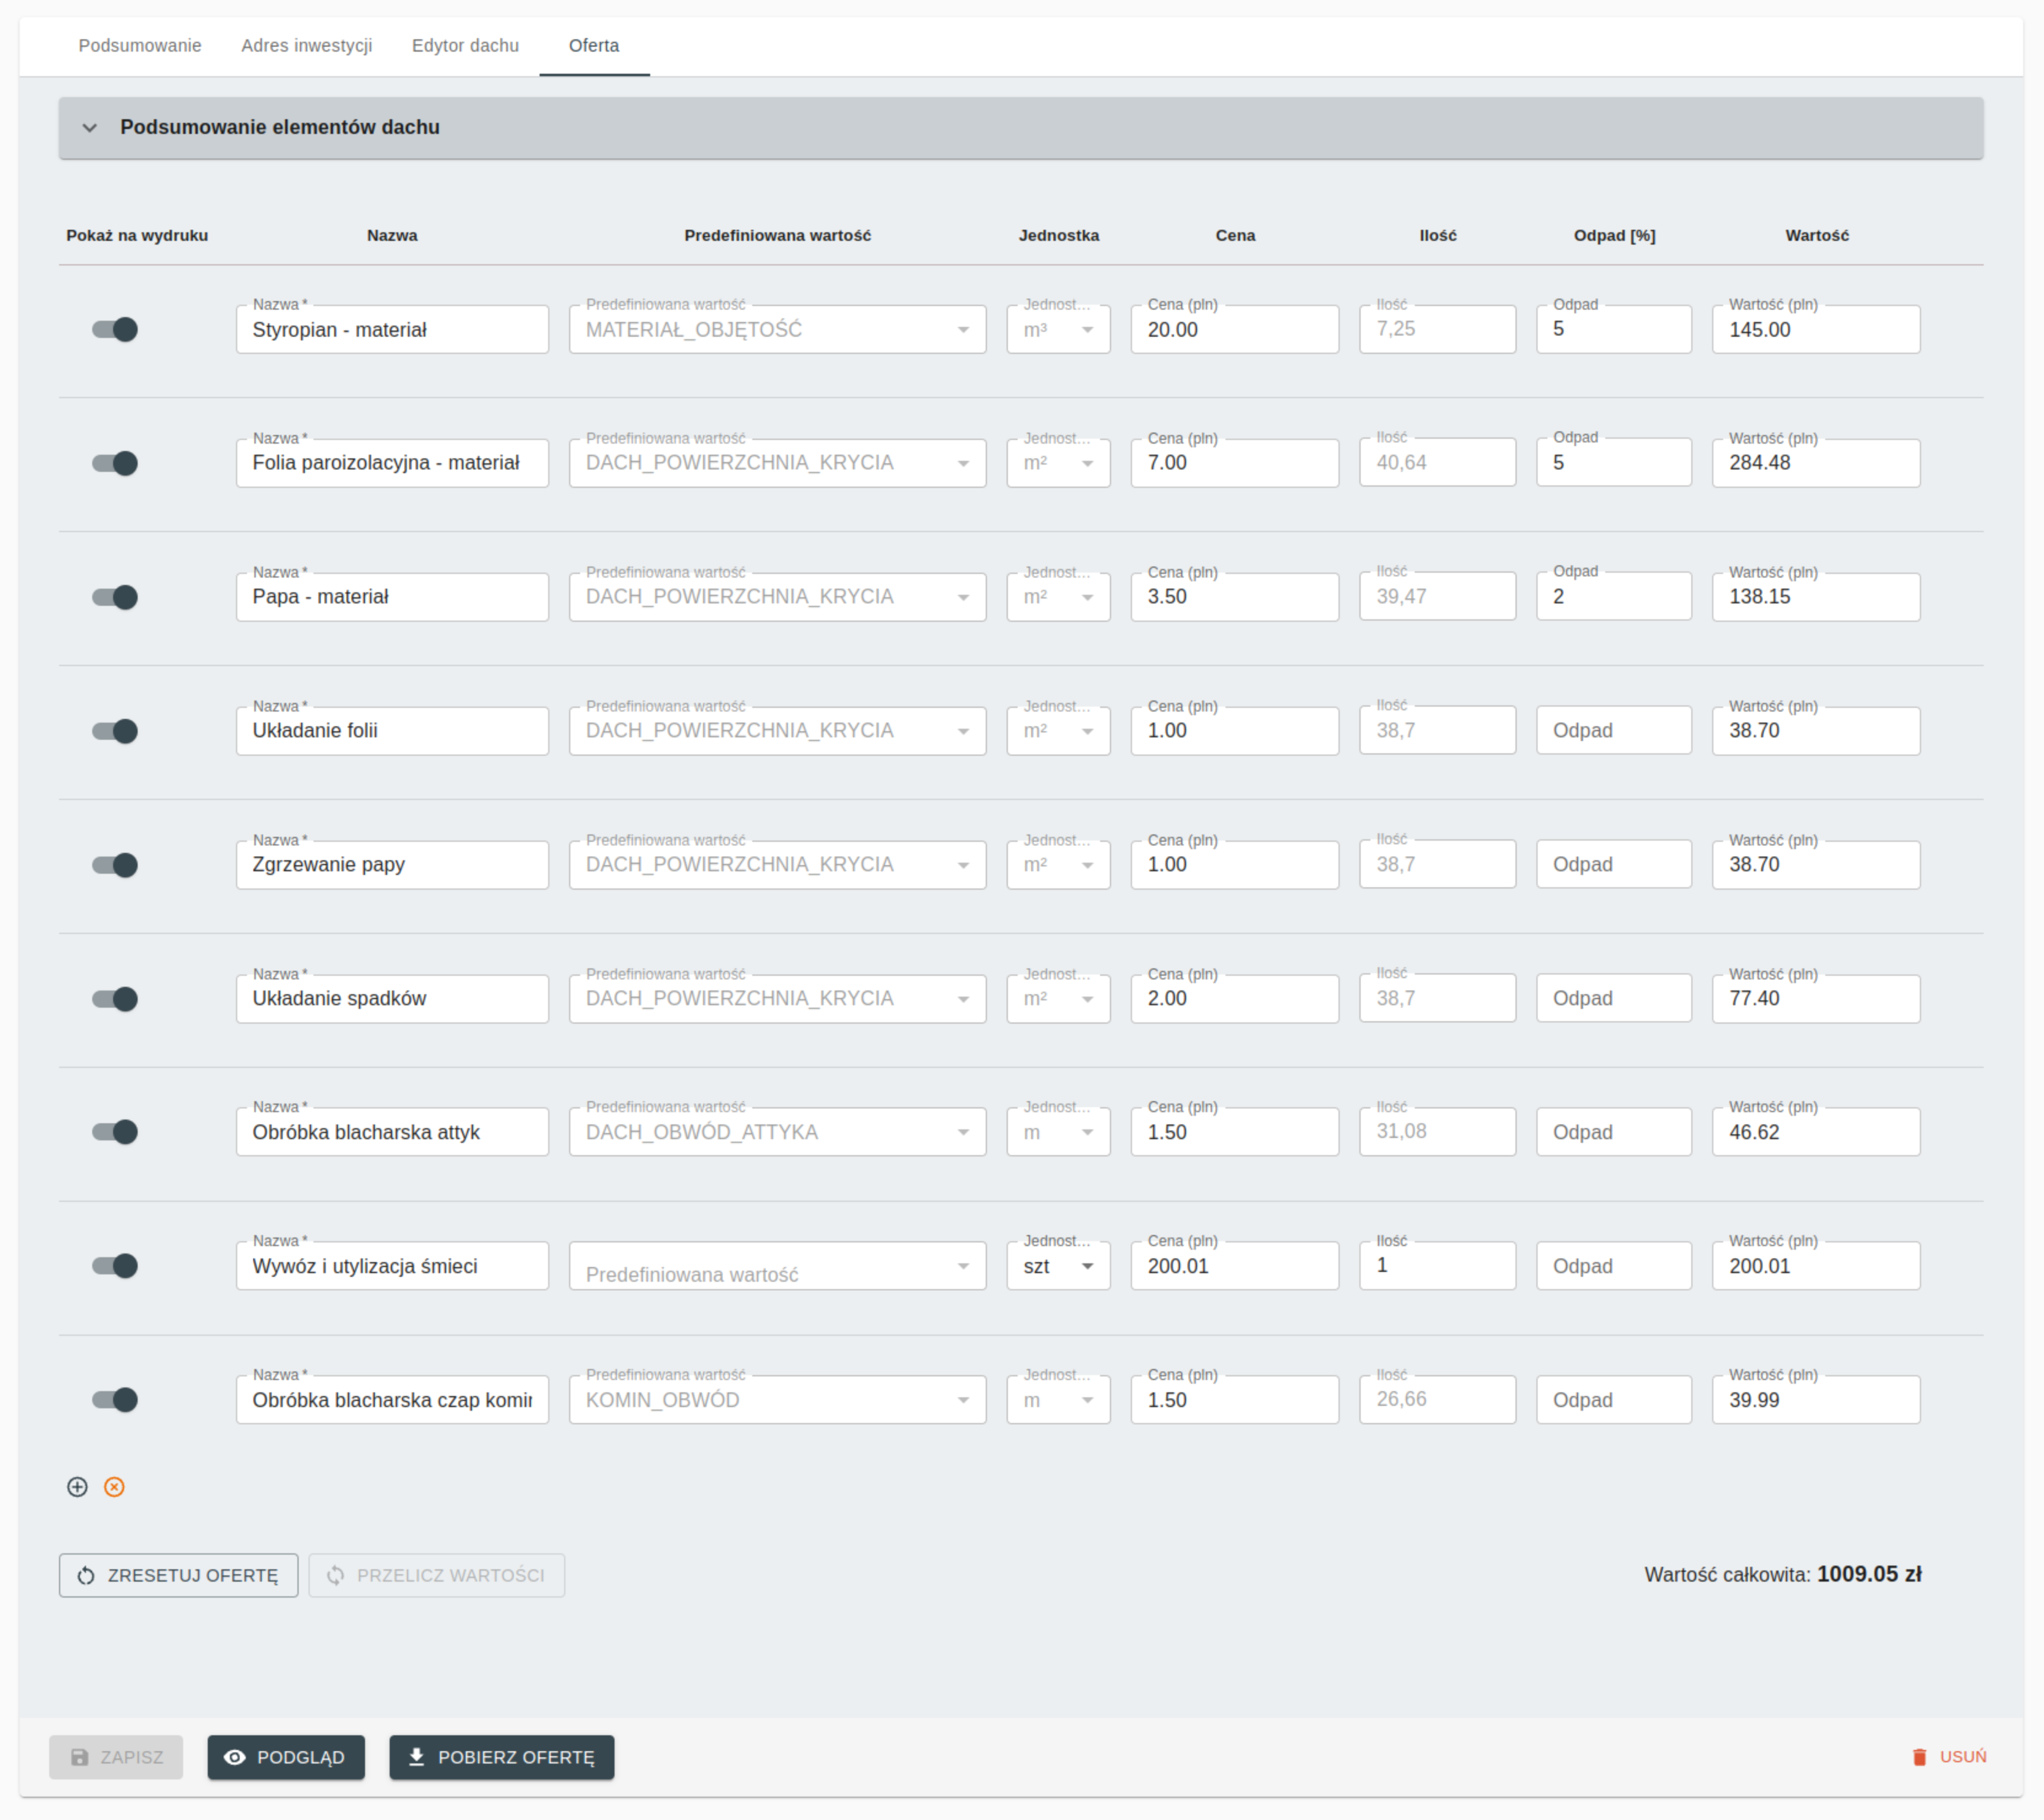
Task: Open unit dropdown for Obróbka blacharska attyk
Action: [x=1058, y=1132]
